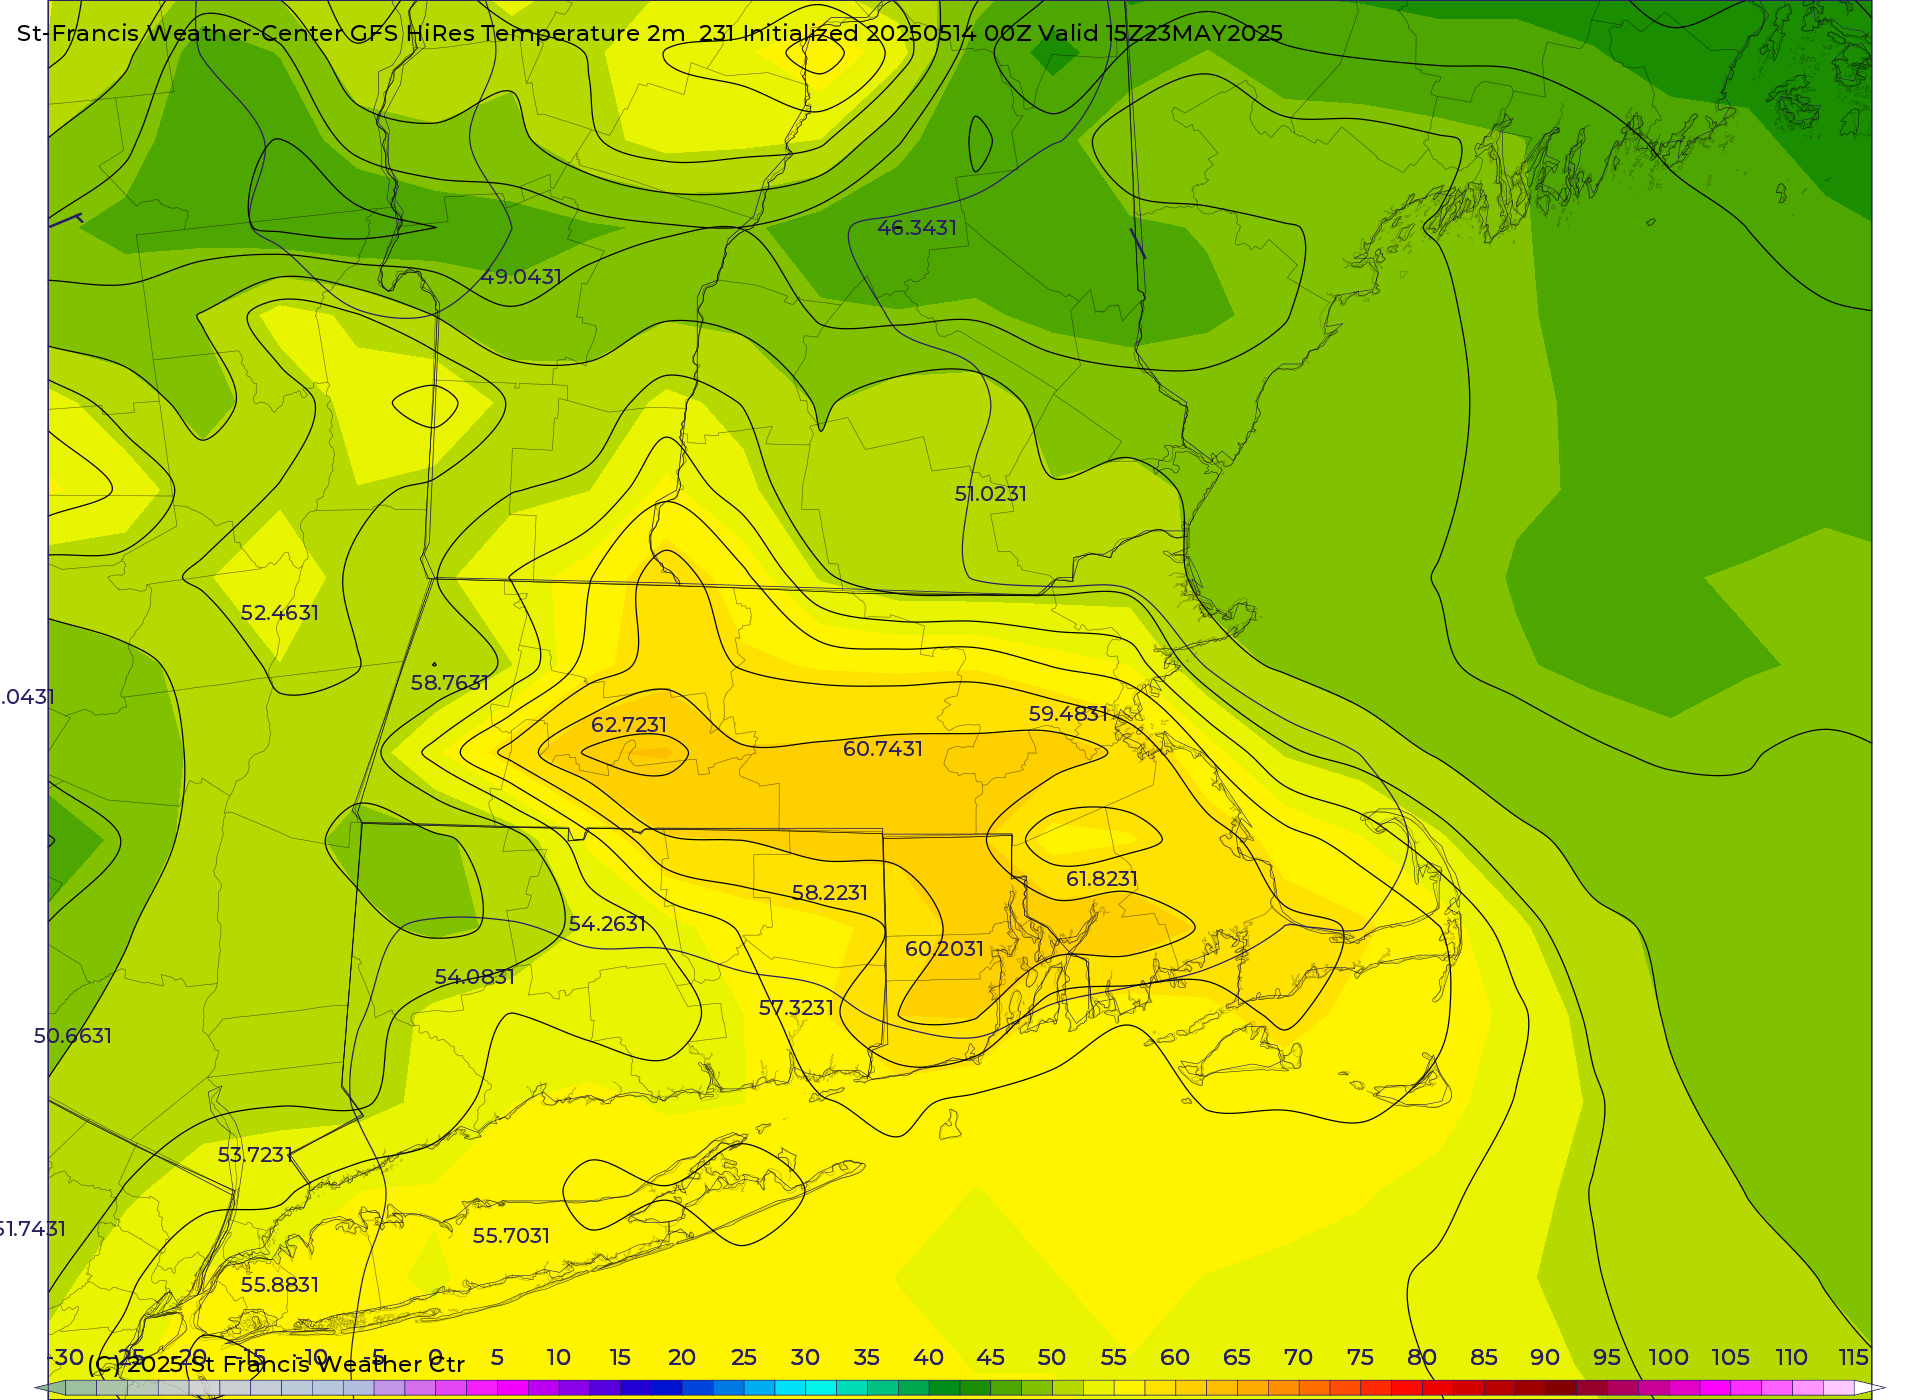Image resolution: width=1920 pixels, height=1400 pixels.
Task: Click the '20' tick label on the color scale
Action: point(682,1358)
